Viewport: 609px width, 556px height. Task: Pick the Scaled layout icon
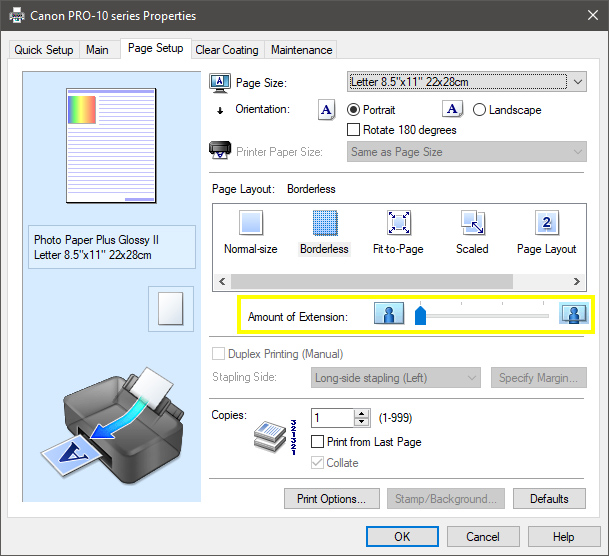pyautogui.click(x=472, y=223)
